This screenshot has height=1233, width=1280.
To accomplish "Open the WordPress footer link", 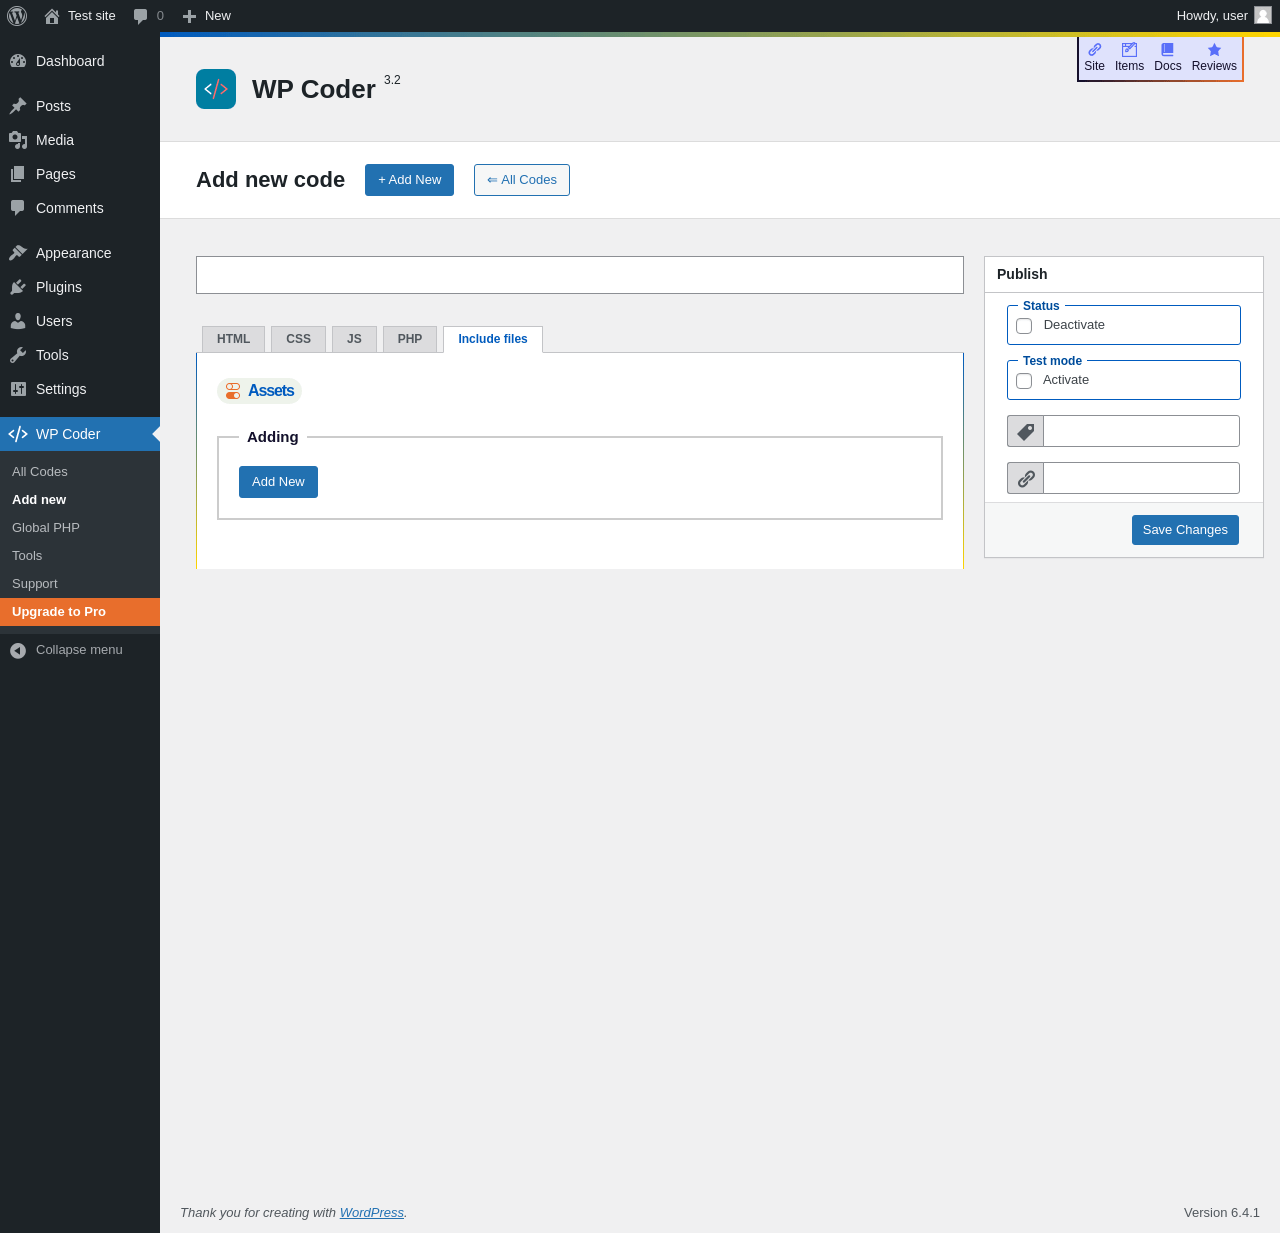I will click(372, 1212).
